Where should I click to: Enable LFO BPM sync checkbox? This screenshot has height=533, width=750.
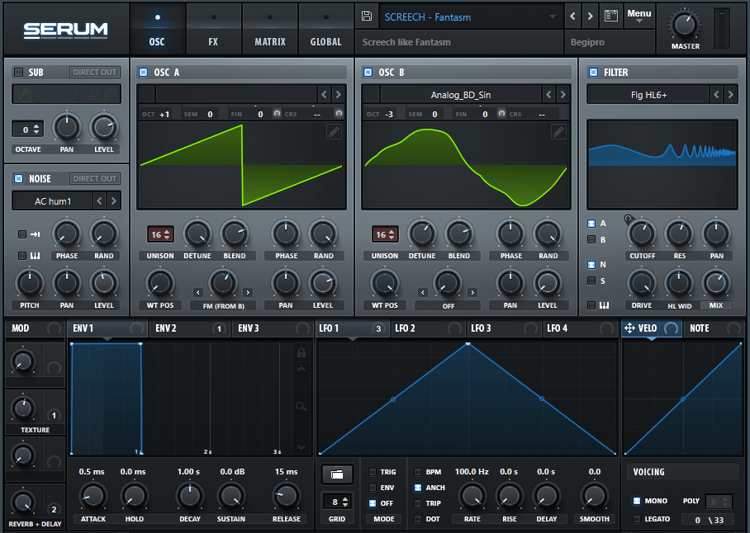point(418,472)
